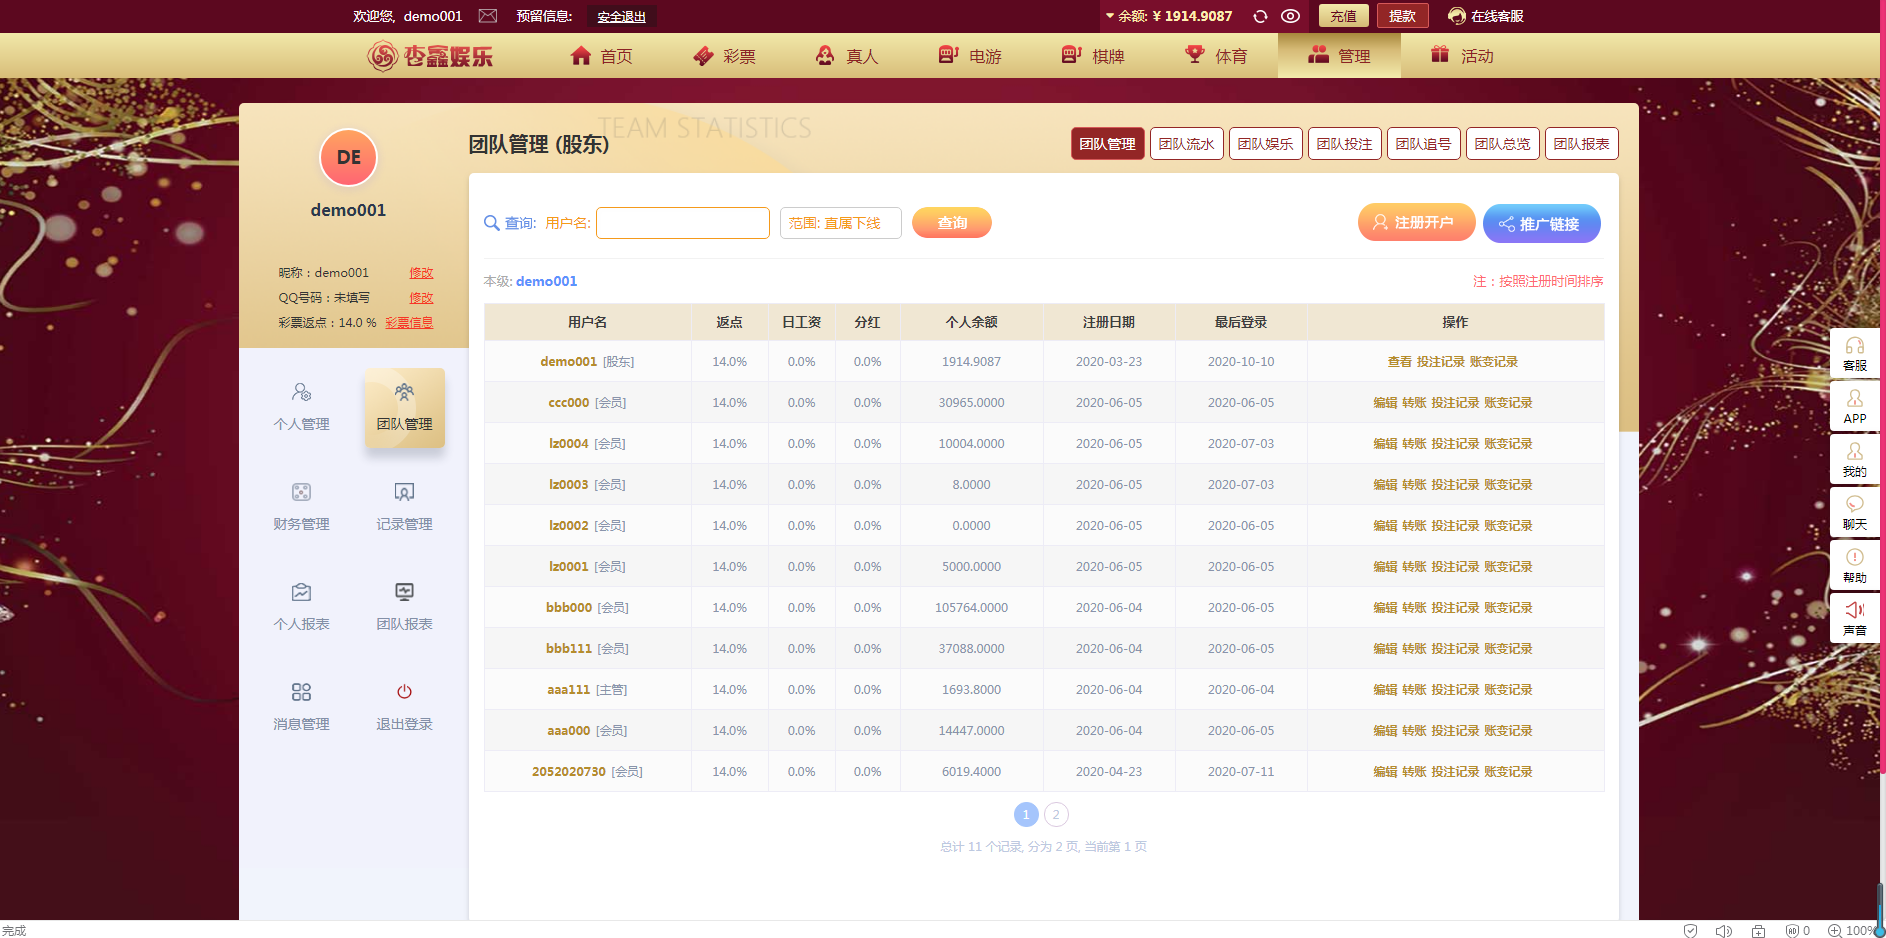The height and width of the screenshot is (938, 1886).
Task: Switch to 团队总览 tab
Action: [1502, 144]
